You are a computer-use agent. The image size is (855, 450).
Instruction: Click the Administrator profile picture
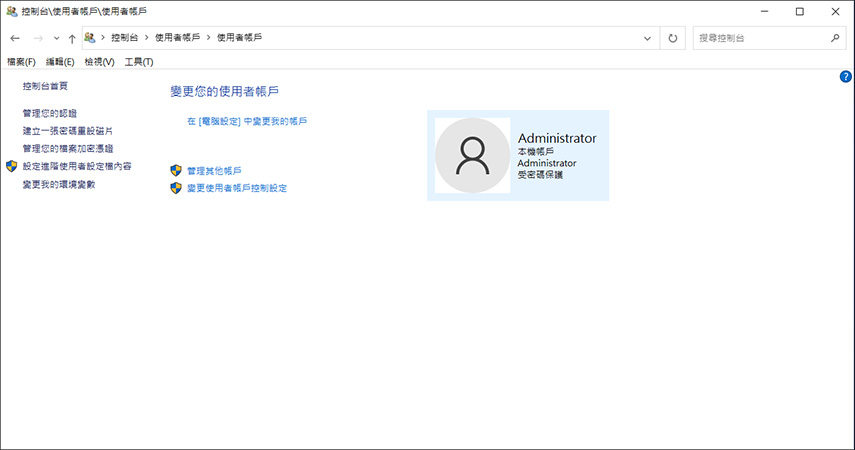click(x=472, y=155)
